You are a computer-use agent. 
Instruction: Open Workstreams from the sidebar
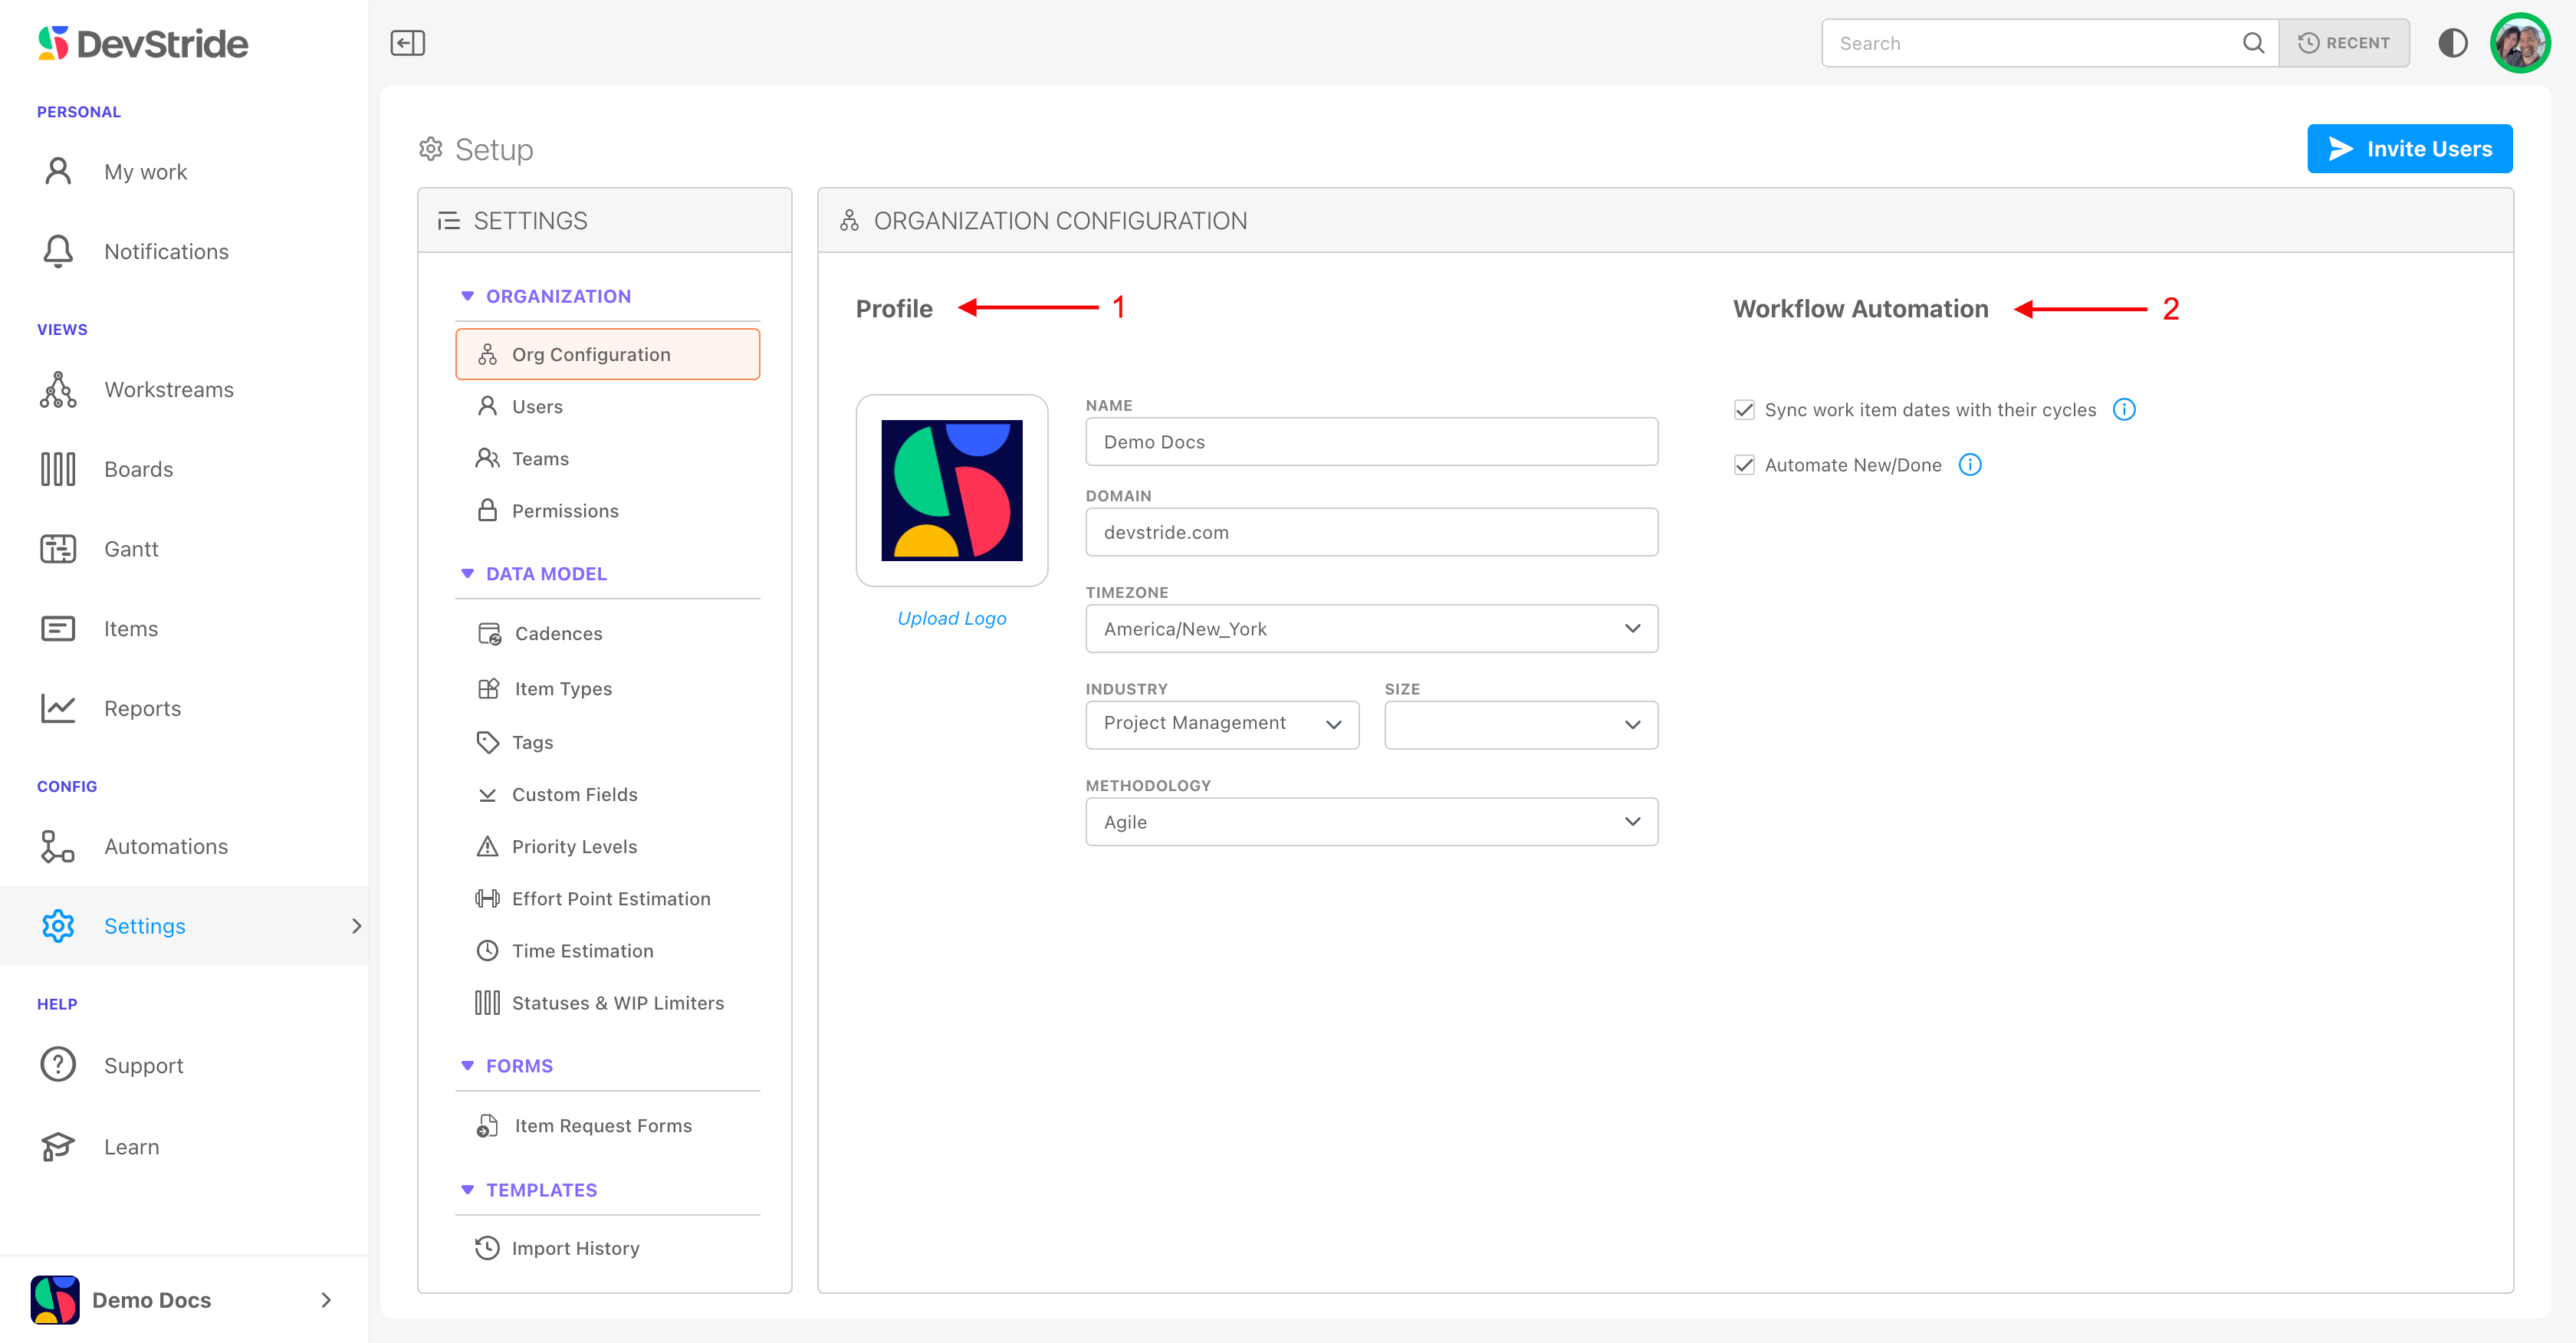168,390
